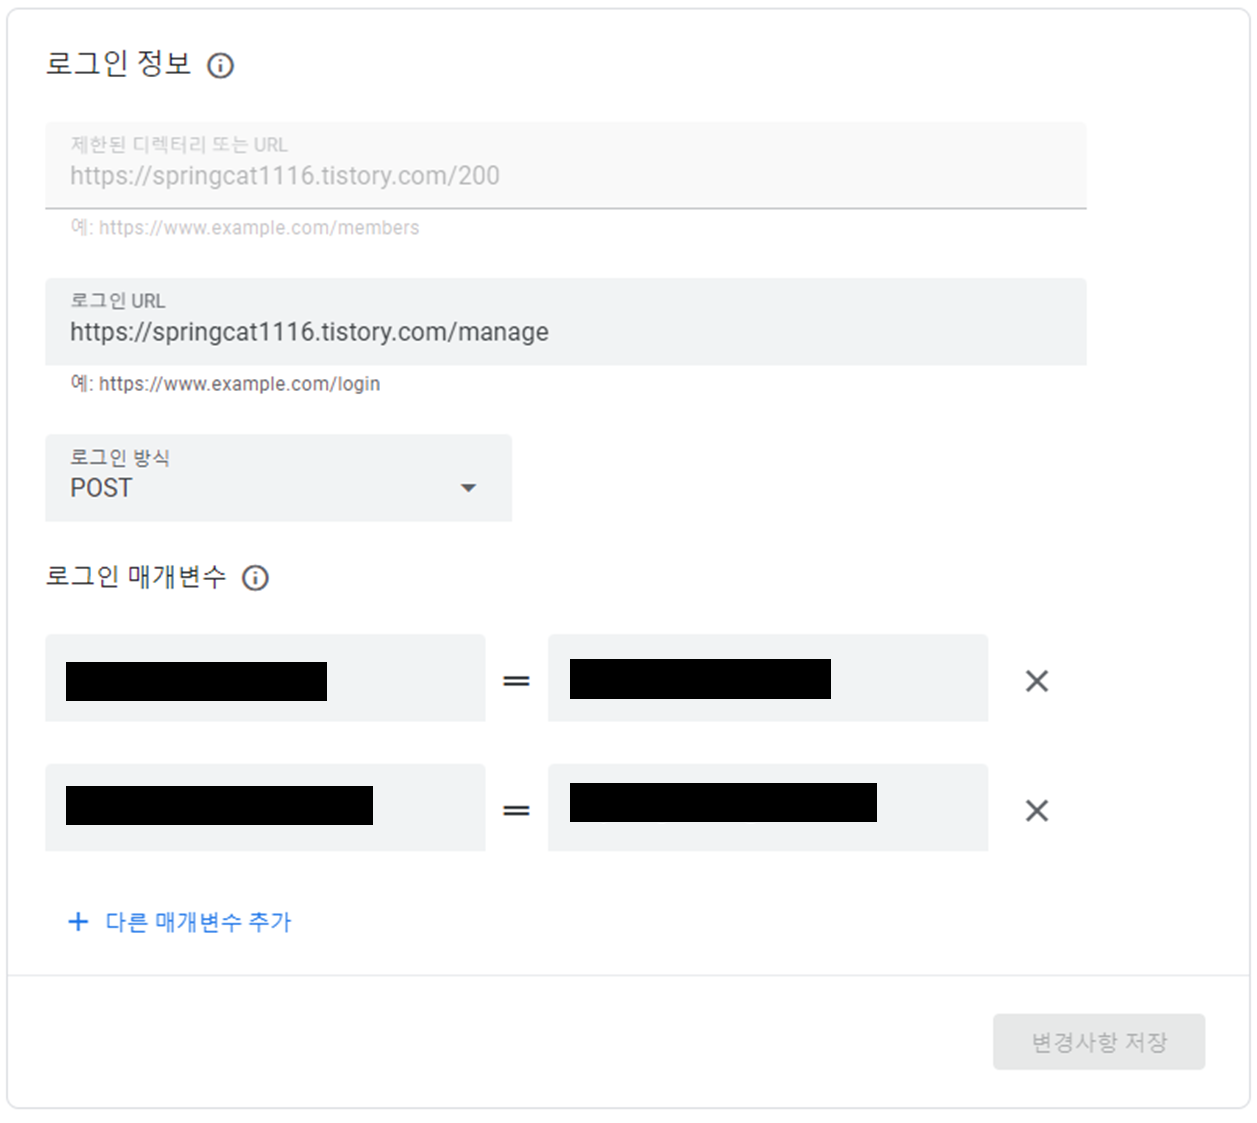1257x1123 pixels.
Task: Select the first parameter name field
Action: [265, 679]
